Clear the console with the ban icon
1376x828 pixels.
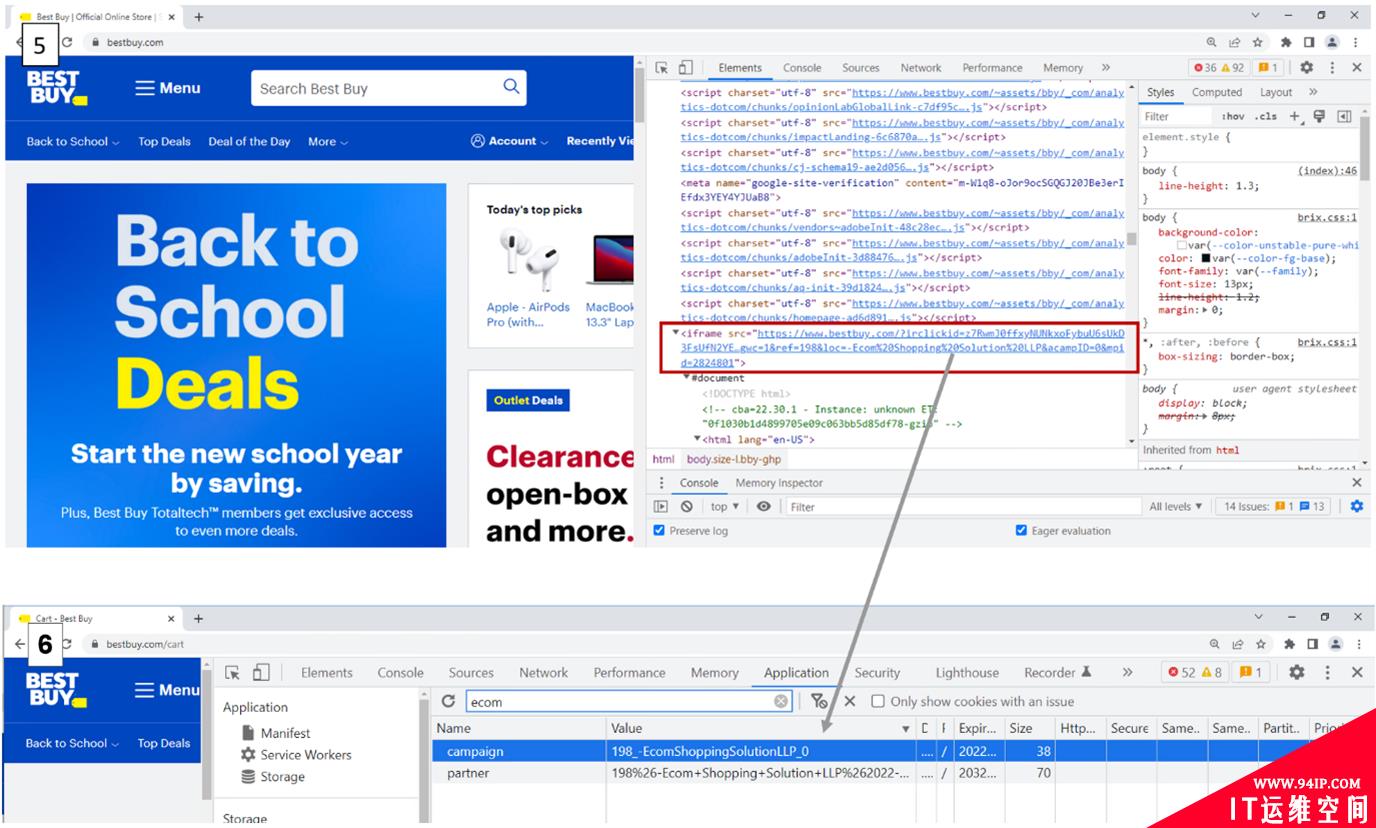pos(687,507)
